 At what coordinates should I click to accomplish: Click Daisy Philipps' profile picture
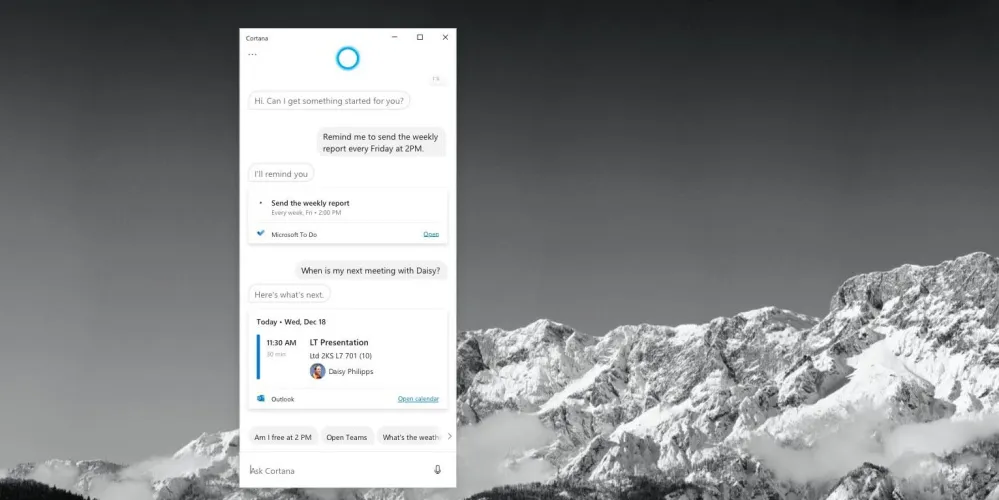coord(318,371)
